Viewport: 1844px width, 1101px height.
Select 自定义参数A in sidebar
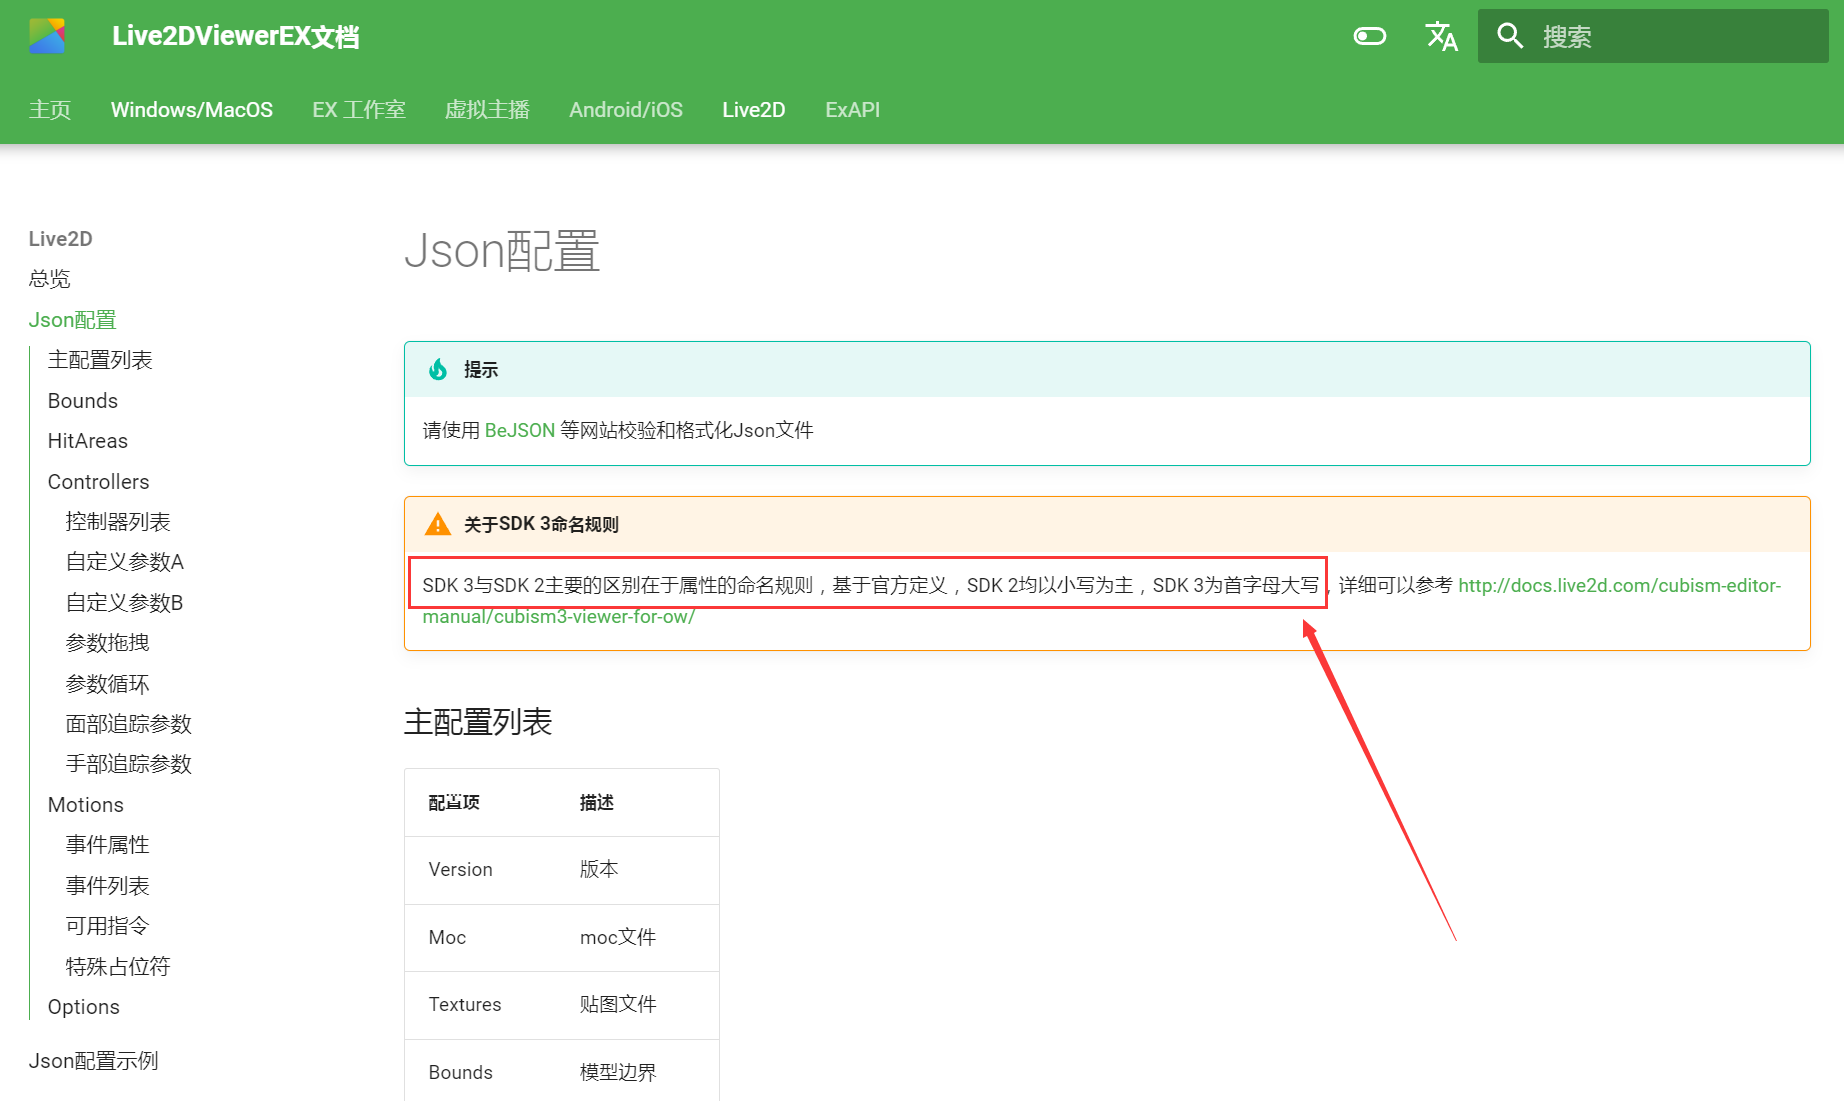(x=125, y=562)
